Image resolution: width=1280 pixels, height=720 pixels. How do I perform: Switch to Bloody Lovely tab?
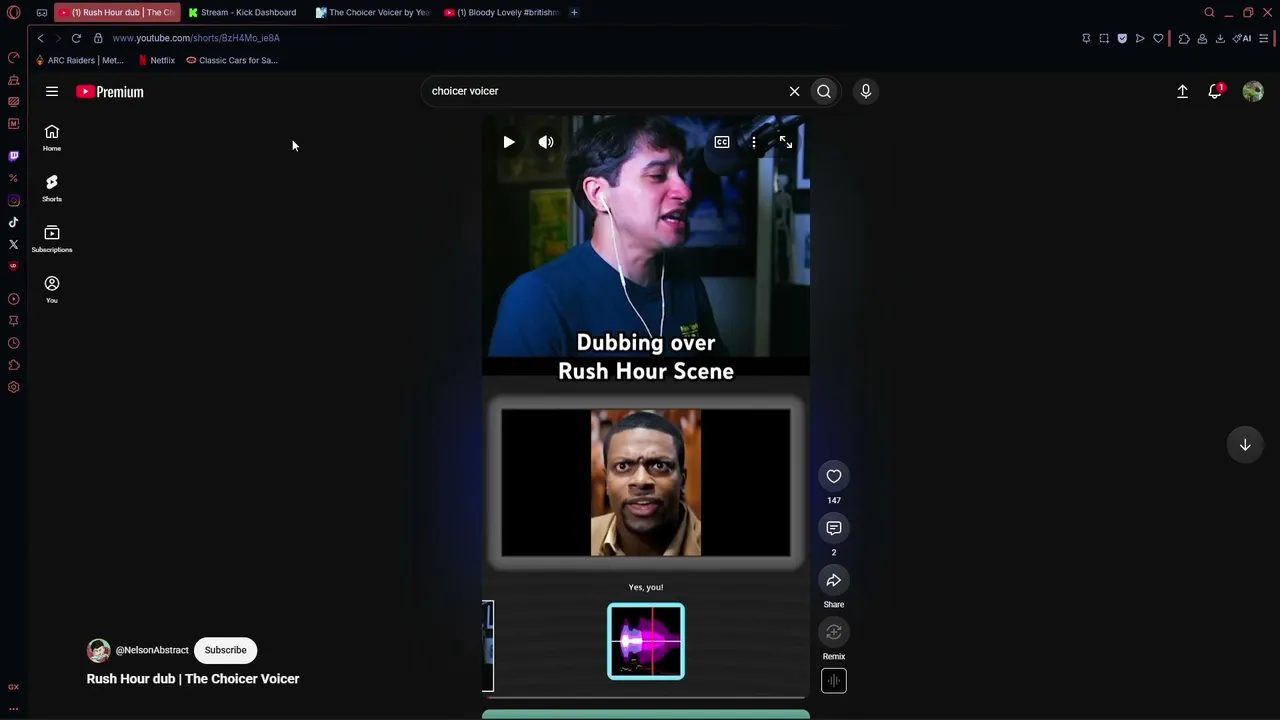tap(501, 13)
